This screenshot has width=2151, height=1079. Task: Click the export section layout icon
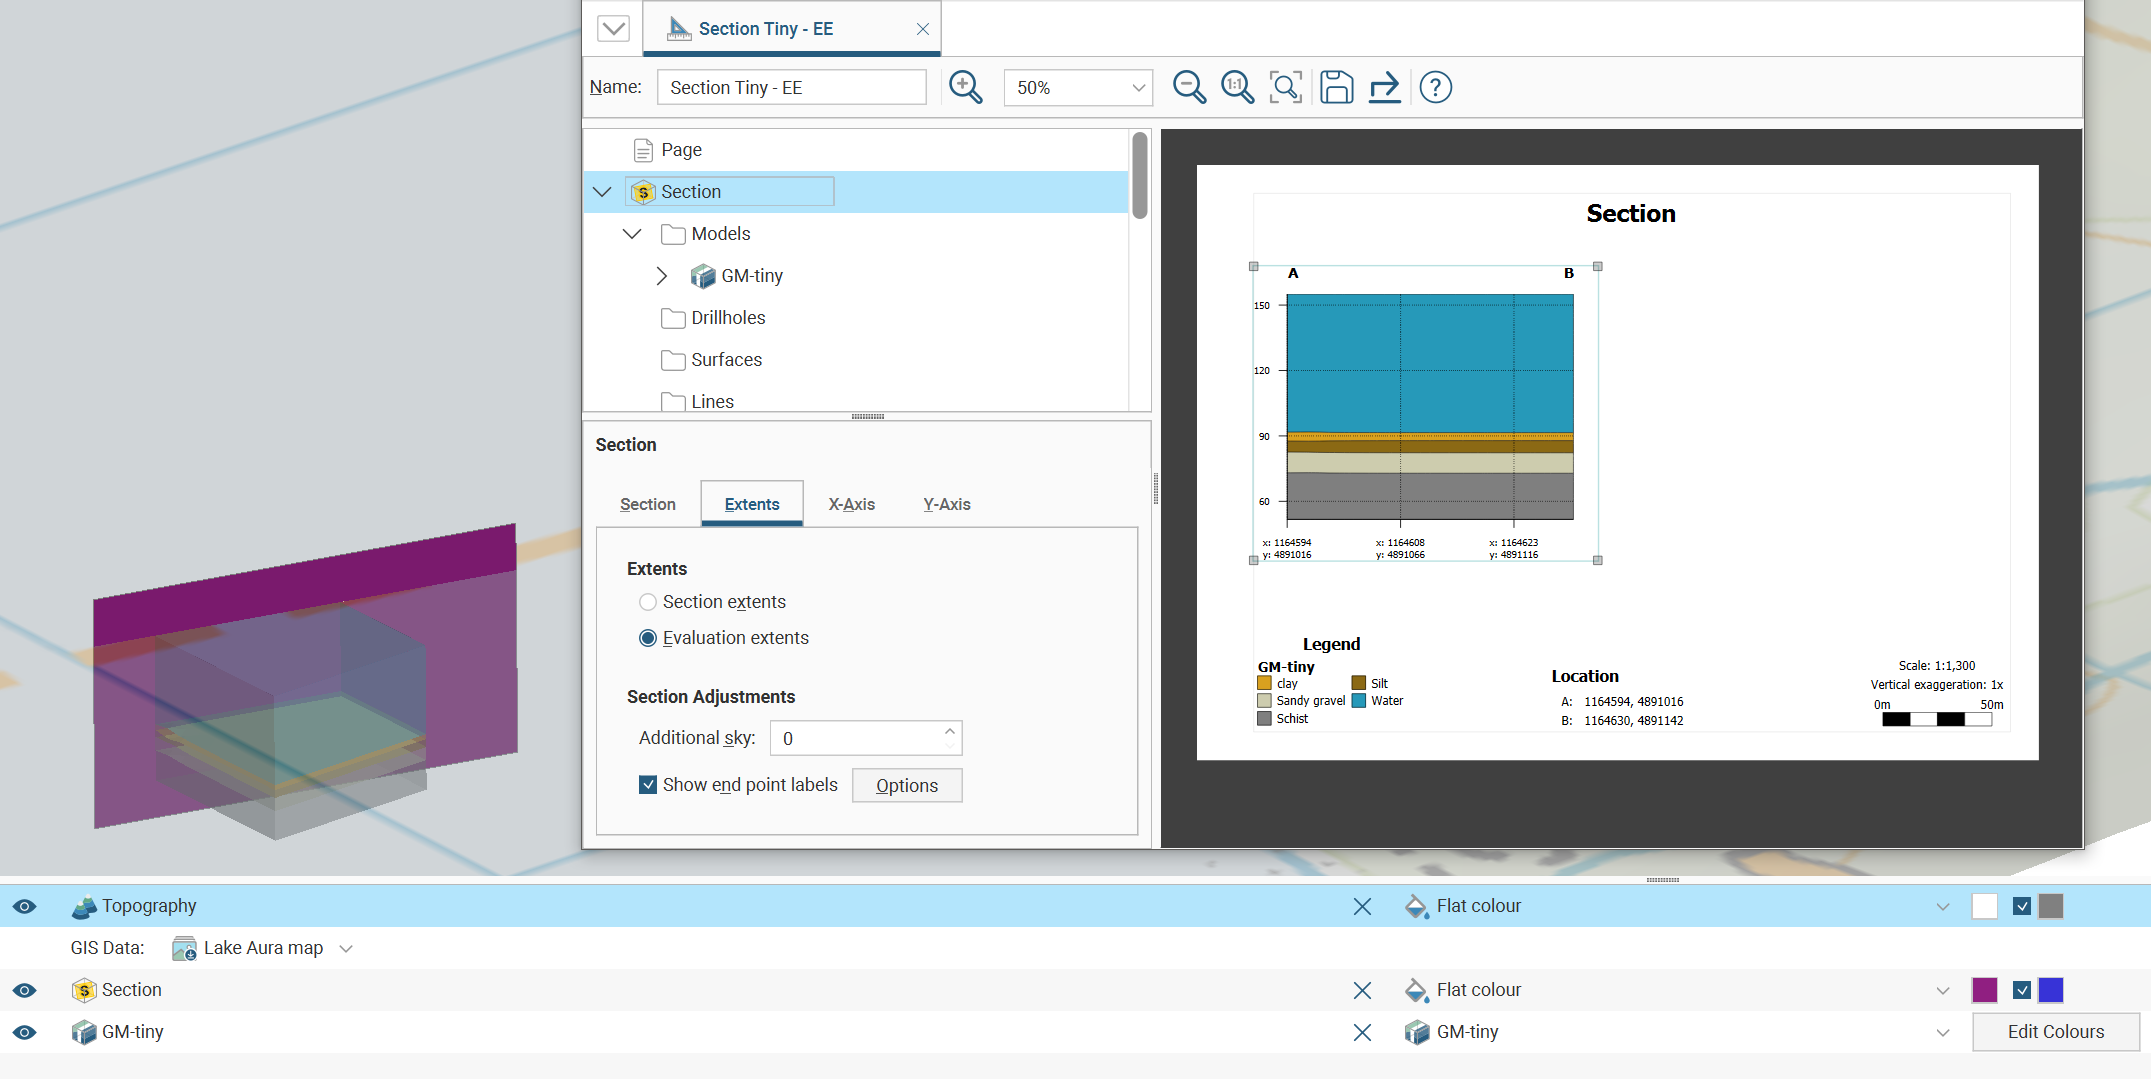point(1384,87)
